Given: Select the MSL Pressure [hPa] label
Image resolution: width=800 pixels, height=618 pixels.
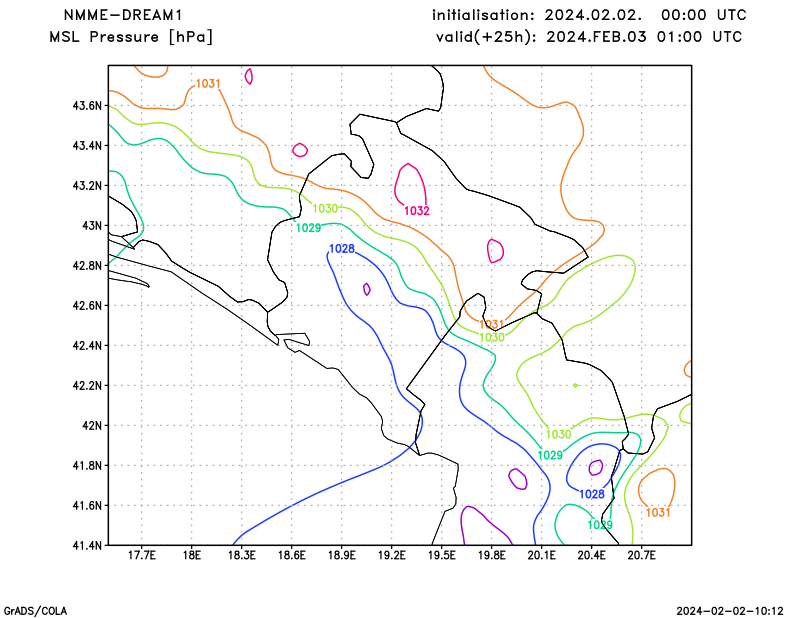Looking at the screenshot, I should coord(131,37).
